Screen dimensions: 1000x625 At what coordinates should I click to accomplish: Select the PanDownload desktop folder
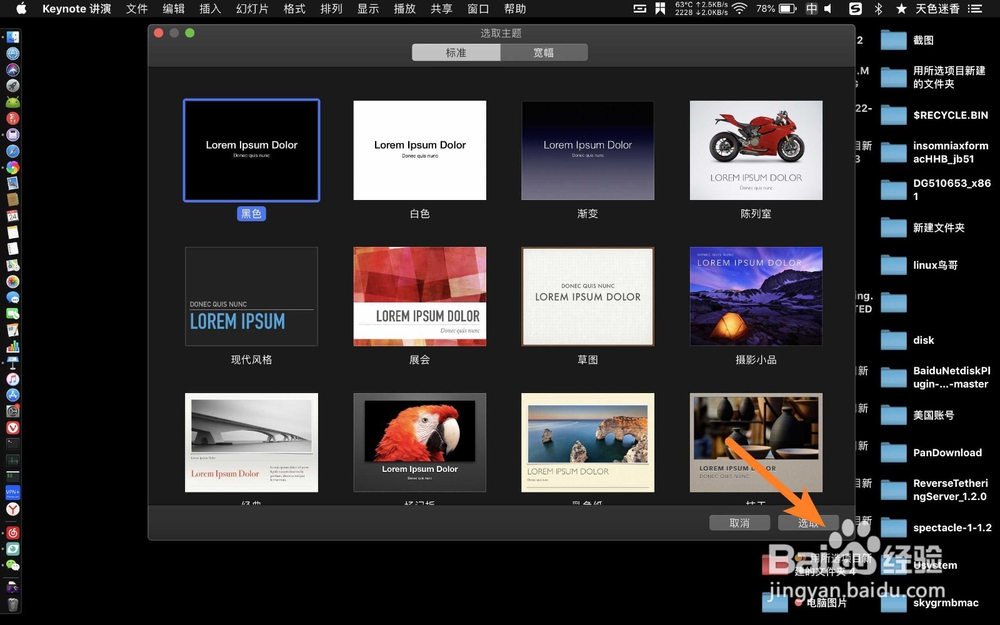click(x=893, y=453)
